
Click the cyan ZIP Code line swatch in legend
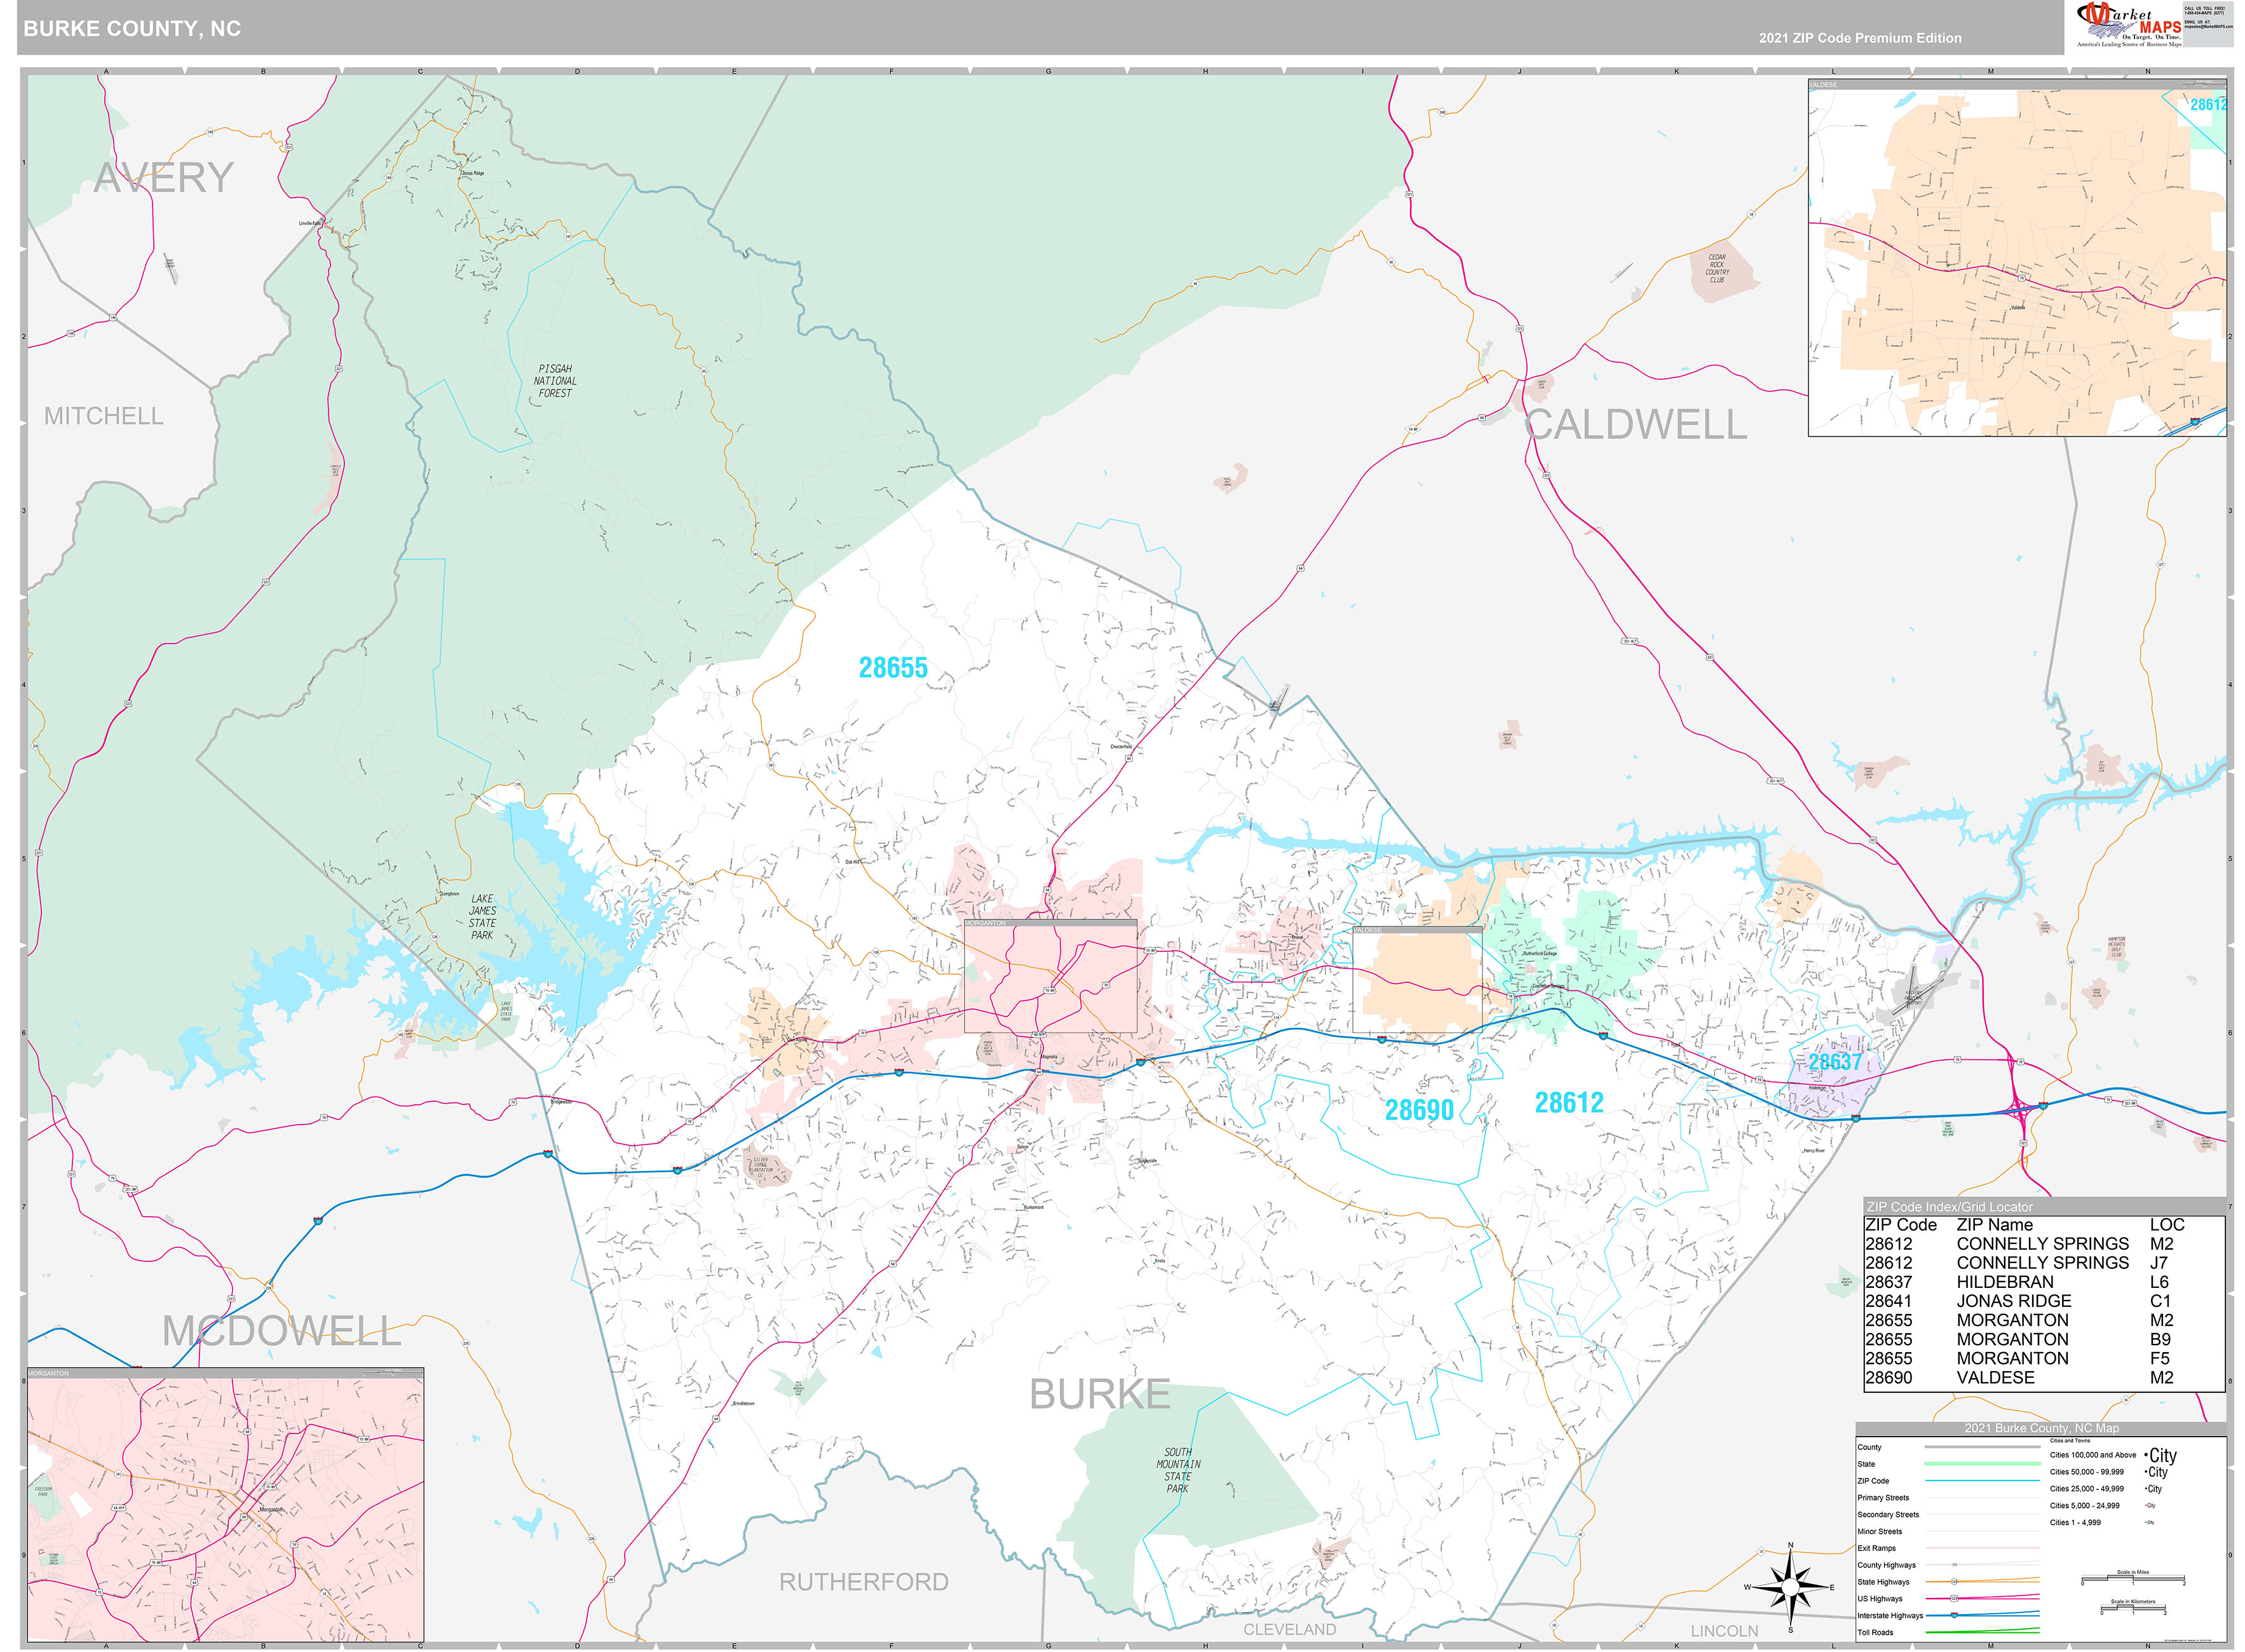click(x=1982, y=1481)
